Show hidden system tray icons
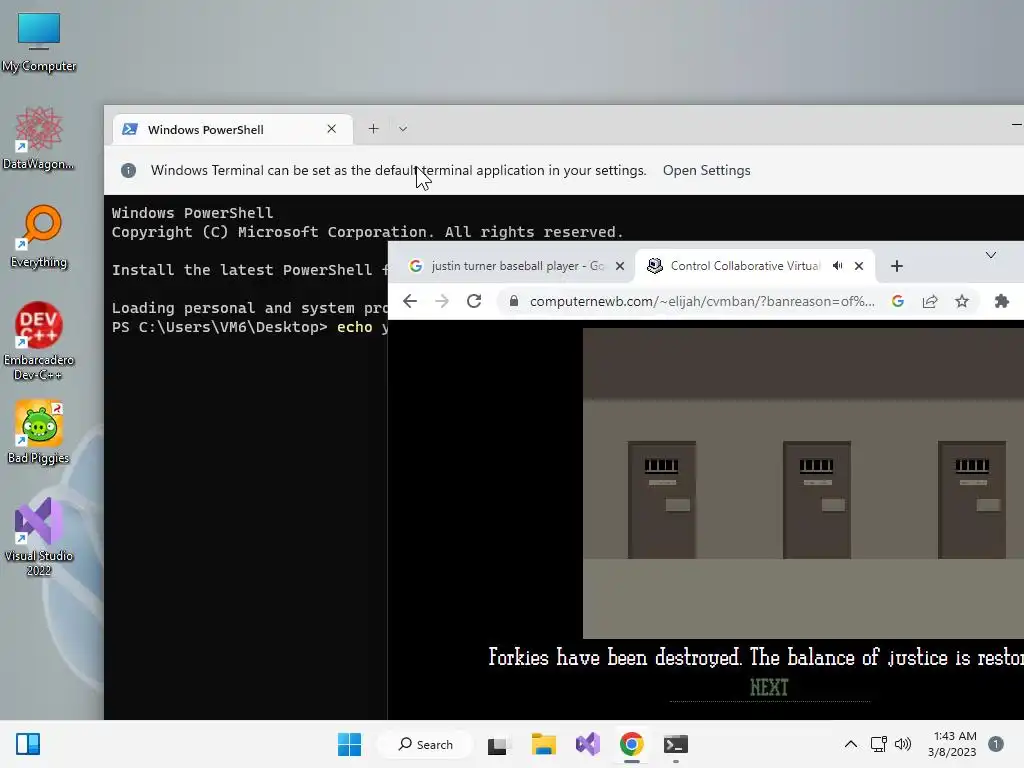 [851, 744]
